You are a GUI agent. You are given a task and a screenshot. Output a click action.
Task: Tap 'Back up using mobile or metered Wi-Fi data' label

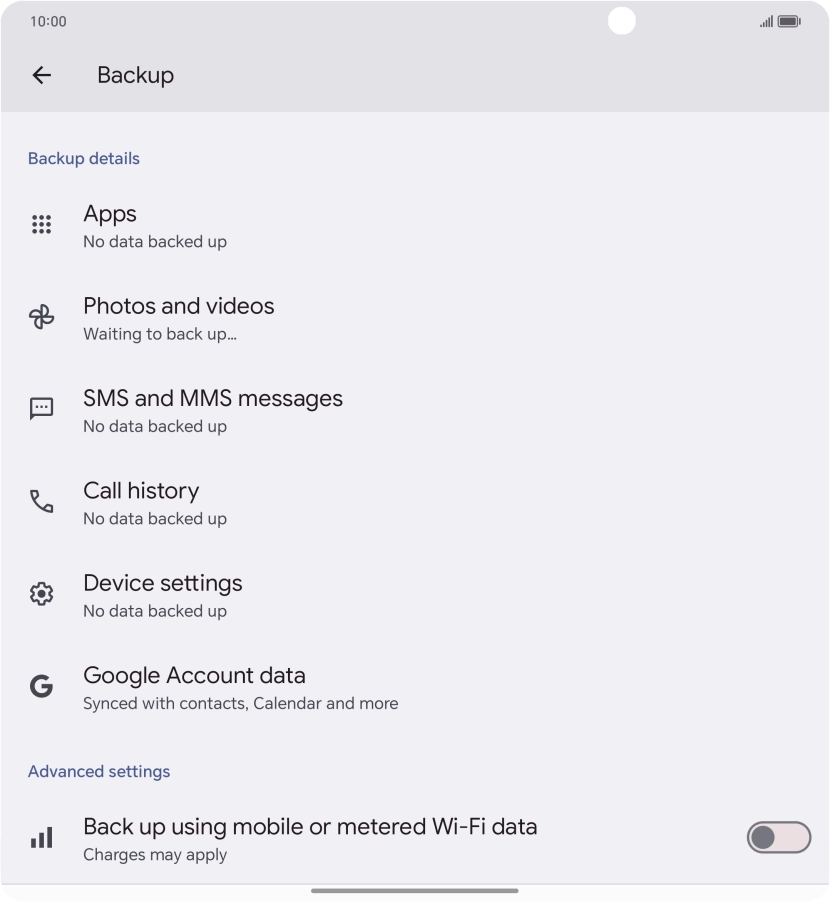[310, 827]
